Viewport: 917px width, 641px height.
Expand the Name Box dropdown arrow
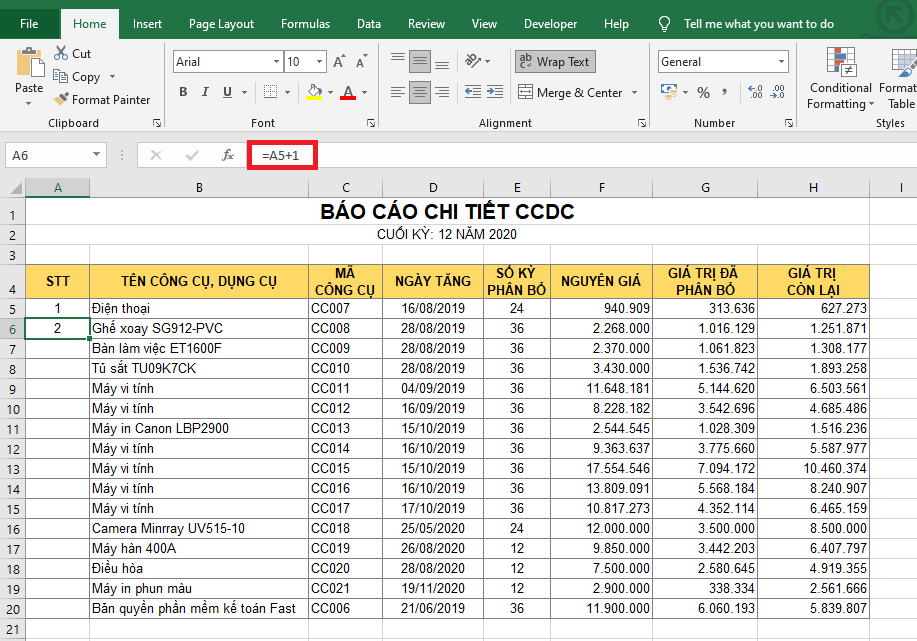(96, 155)
